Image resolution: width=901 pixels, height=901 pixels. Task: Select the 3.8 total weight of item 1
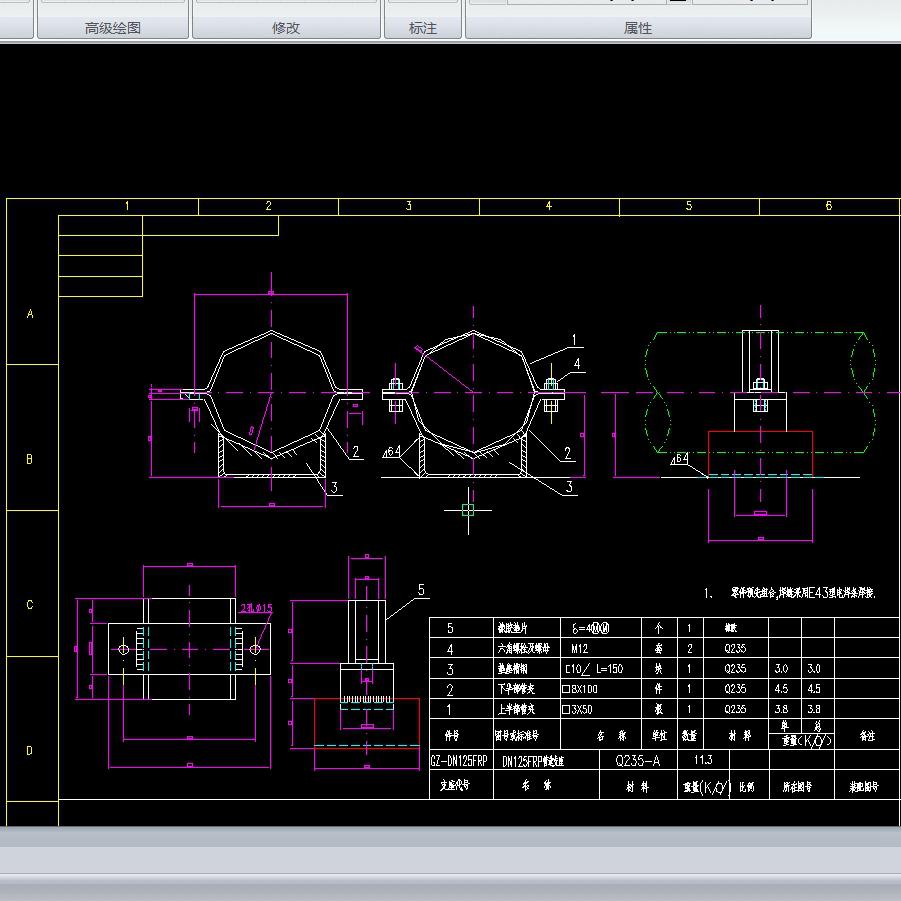tap(814, 709)
